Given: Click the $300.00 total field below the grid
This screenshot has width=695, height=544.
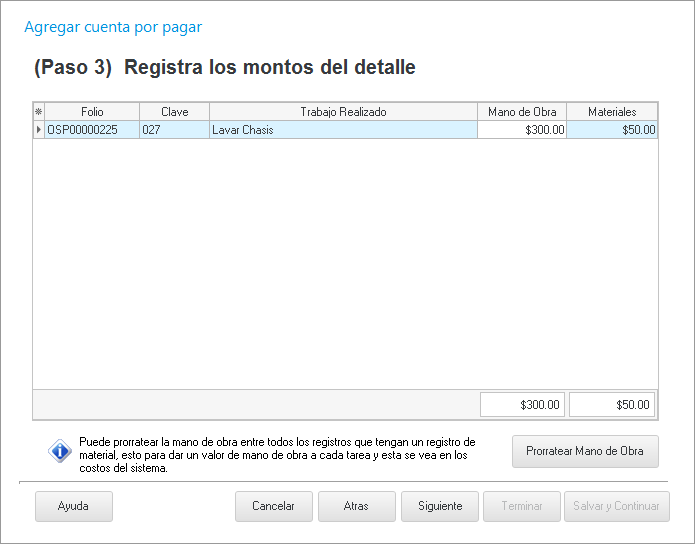Looking at the screenshot, I should 523,405.
